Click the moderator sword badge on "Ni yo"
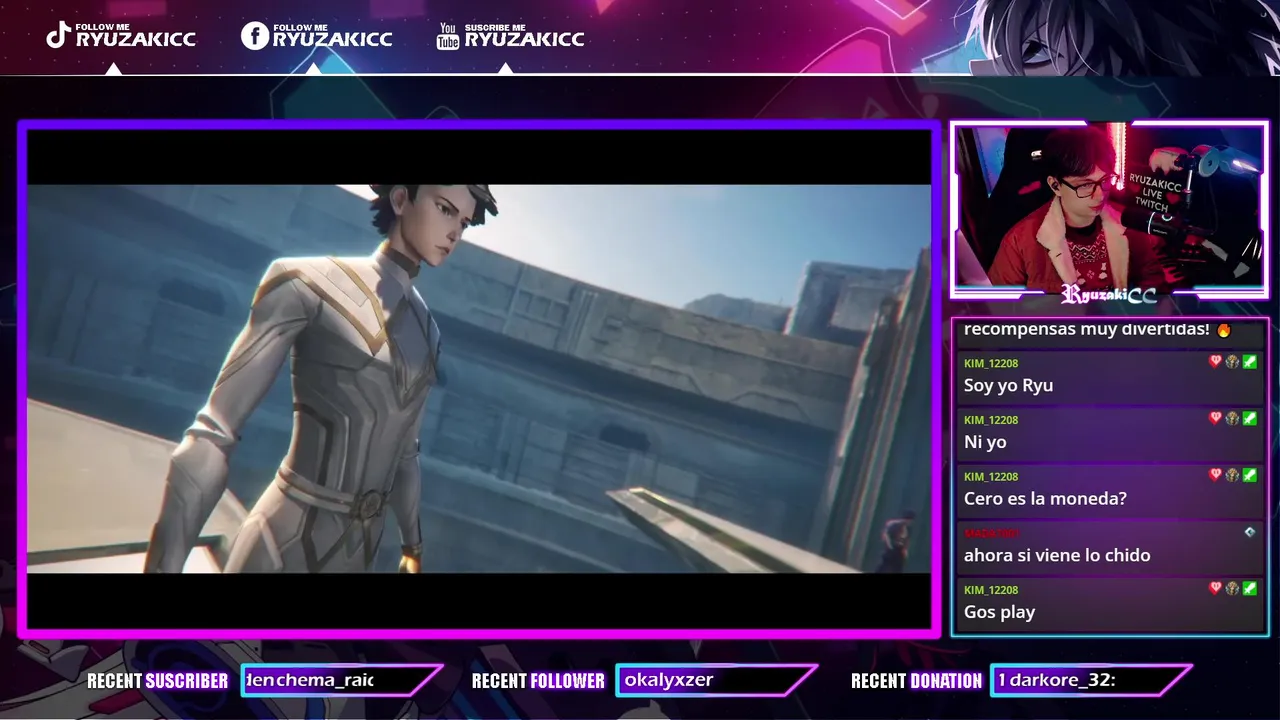Viewport: 1280px width, 720px height. (x=1249, y=419)
